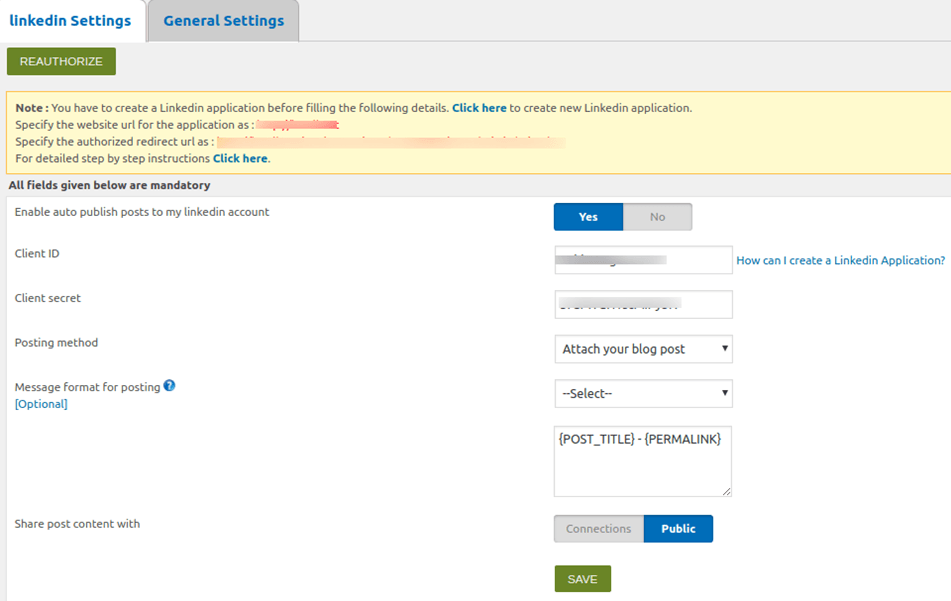This screenshot has width=951, height=601.
Task: Click the 'Share post content with' label
Action: [77, 523]
